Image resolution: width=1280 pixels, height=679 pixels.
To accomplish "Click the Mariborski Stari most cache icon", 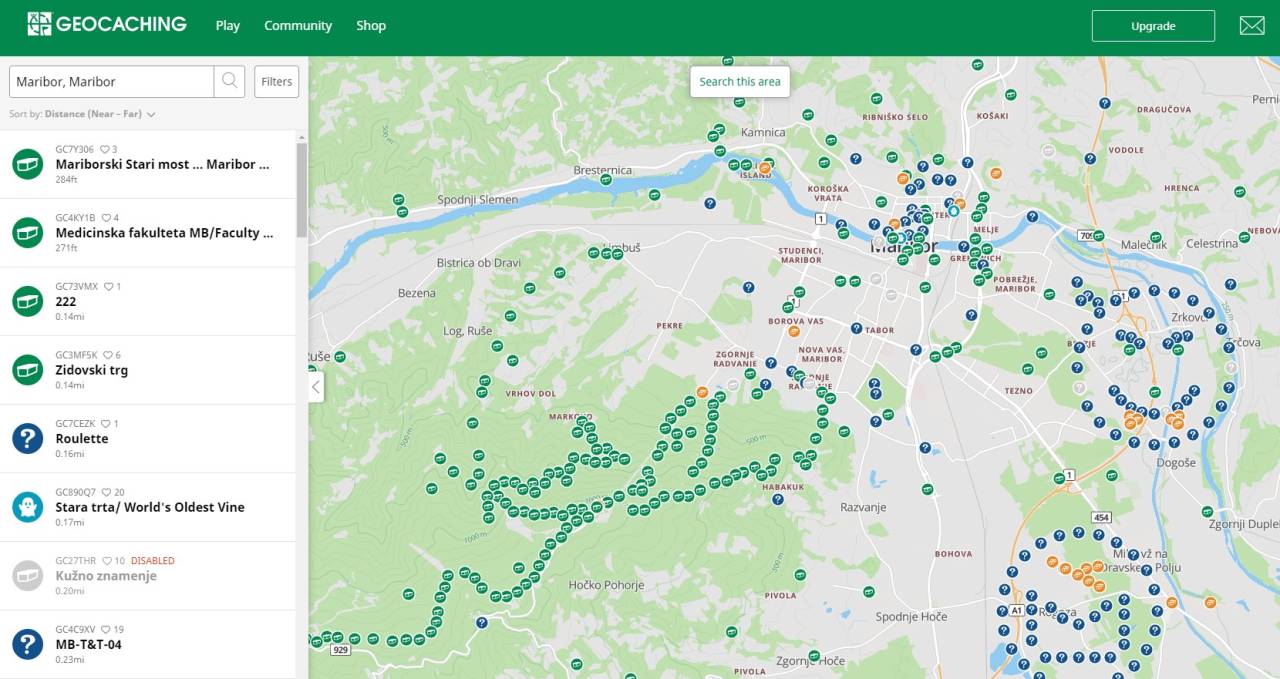I will tap(27, 163).
